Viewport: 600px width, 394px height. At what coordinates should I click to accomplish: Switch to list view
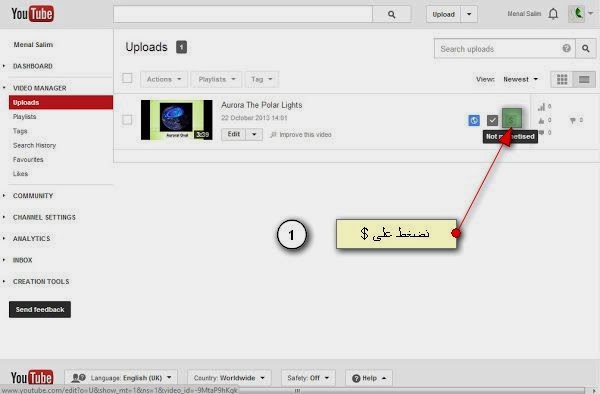[584, 79]
